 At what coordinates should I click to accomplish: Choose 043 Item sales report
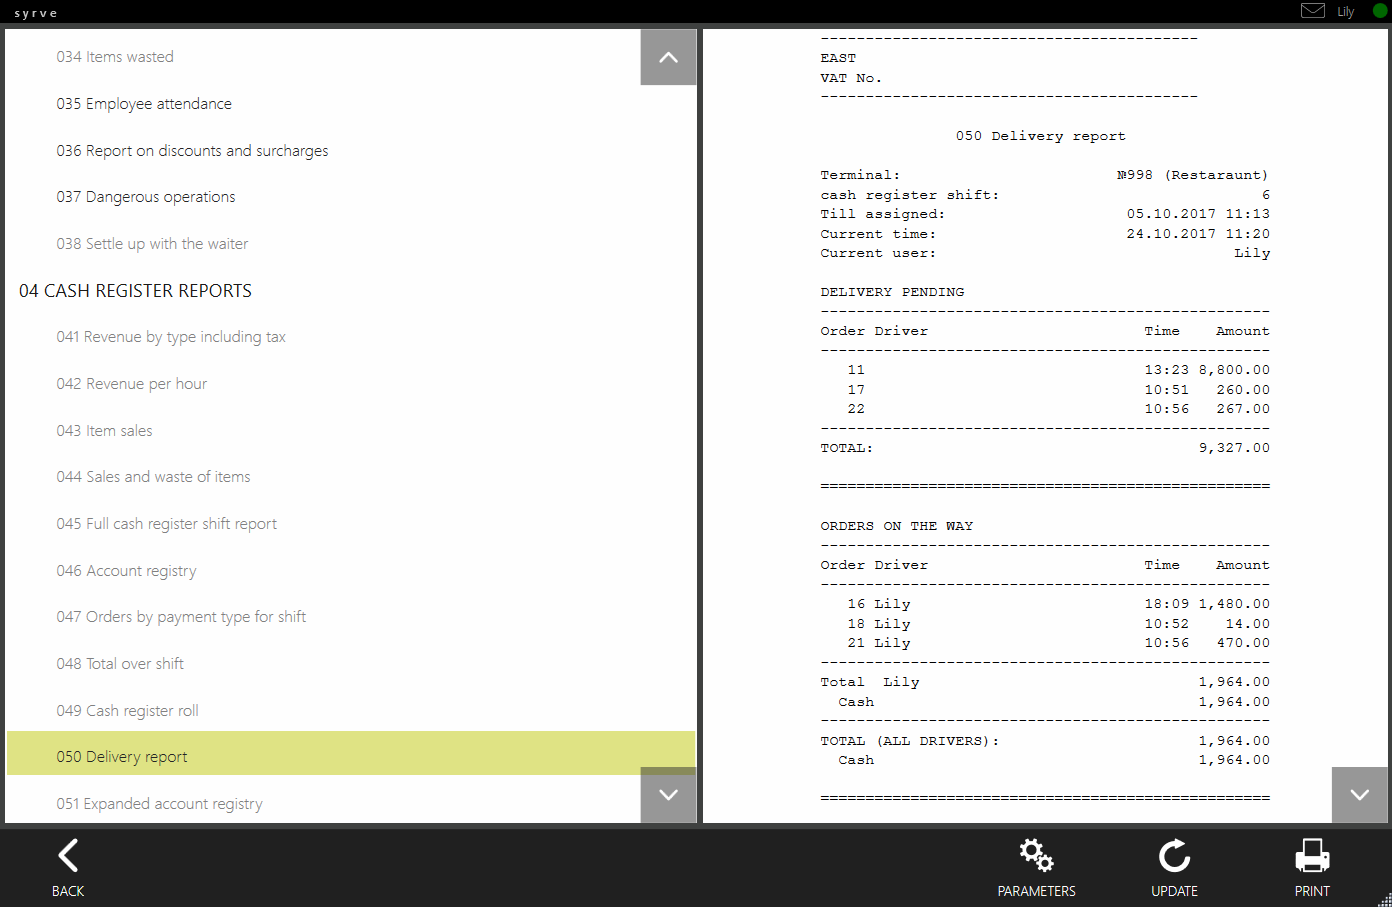[105, 431]
